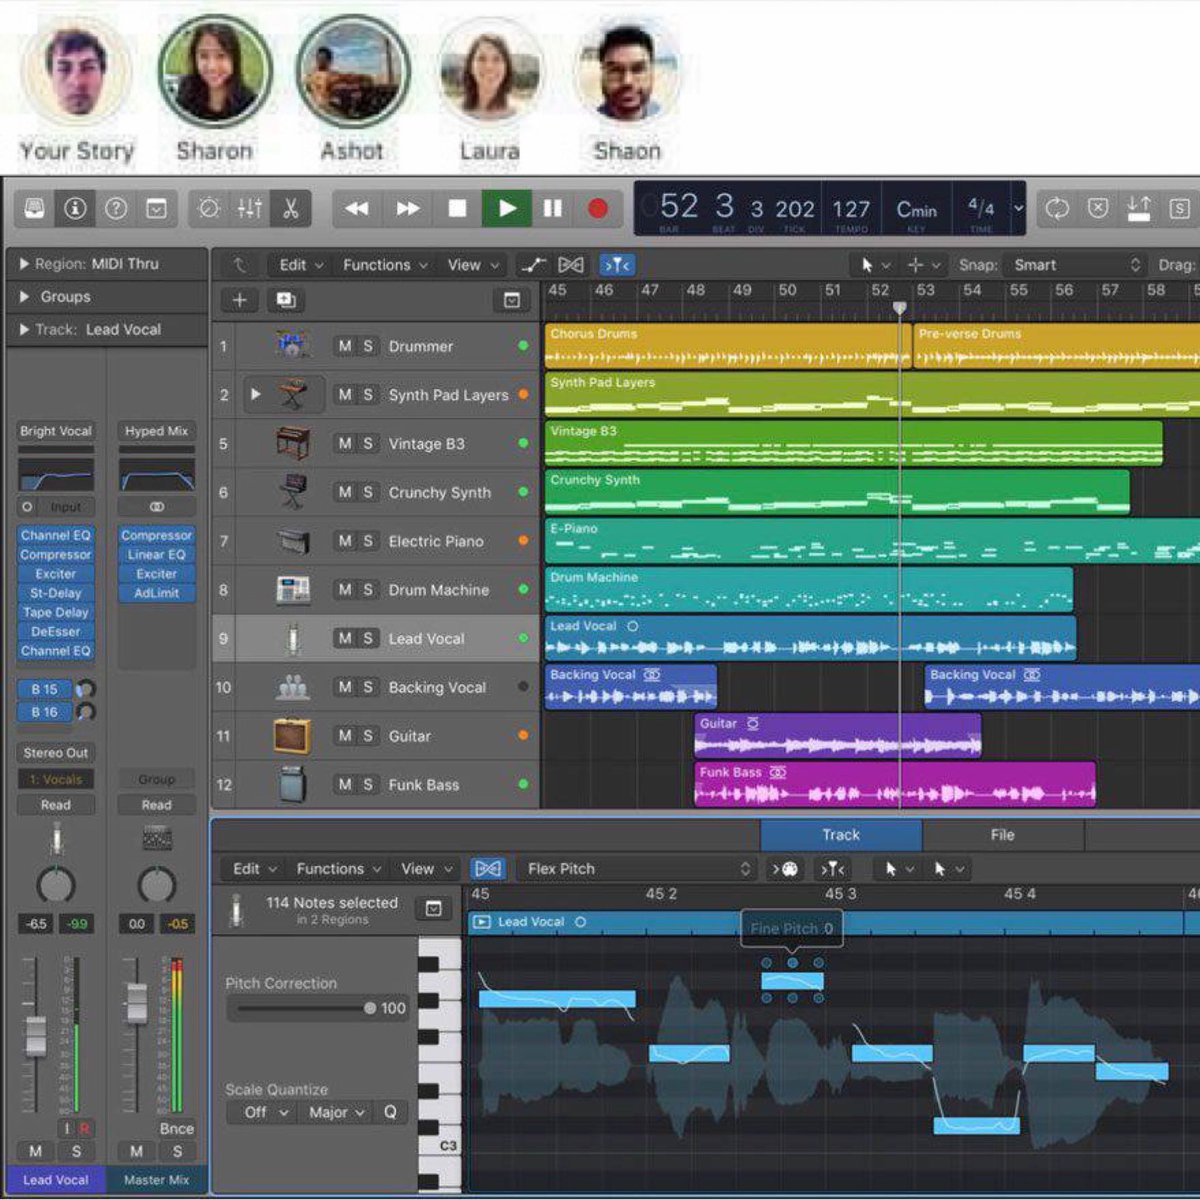Click the Bright Vocal setting button
Screen dimensions: 1200x1200
[56, 431]
